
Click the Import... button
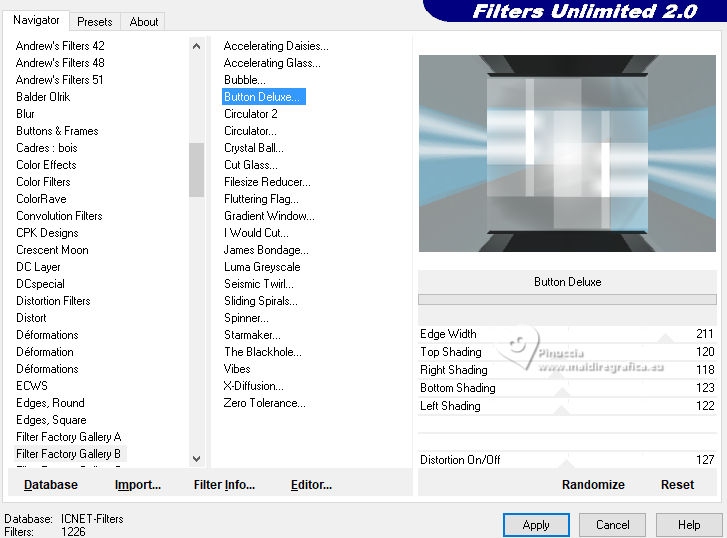tap(138, 485)
